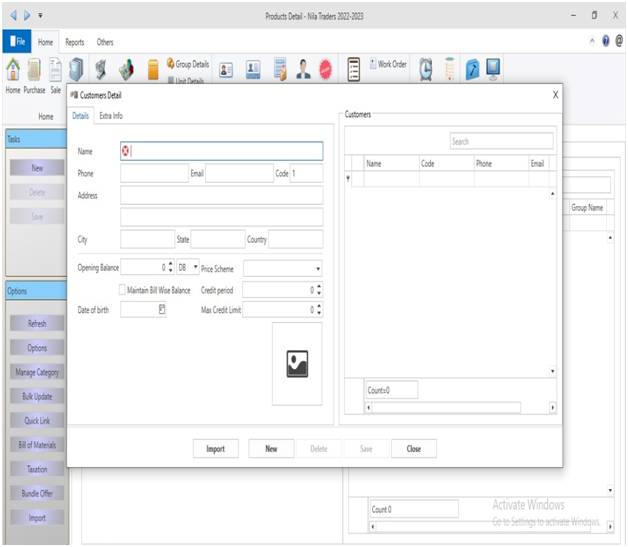
Task: Click Close button in Customers Detail dialog
Action: click(414, 448)
